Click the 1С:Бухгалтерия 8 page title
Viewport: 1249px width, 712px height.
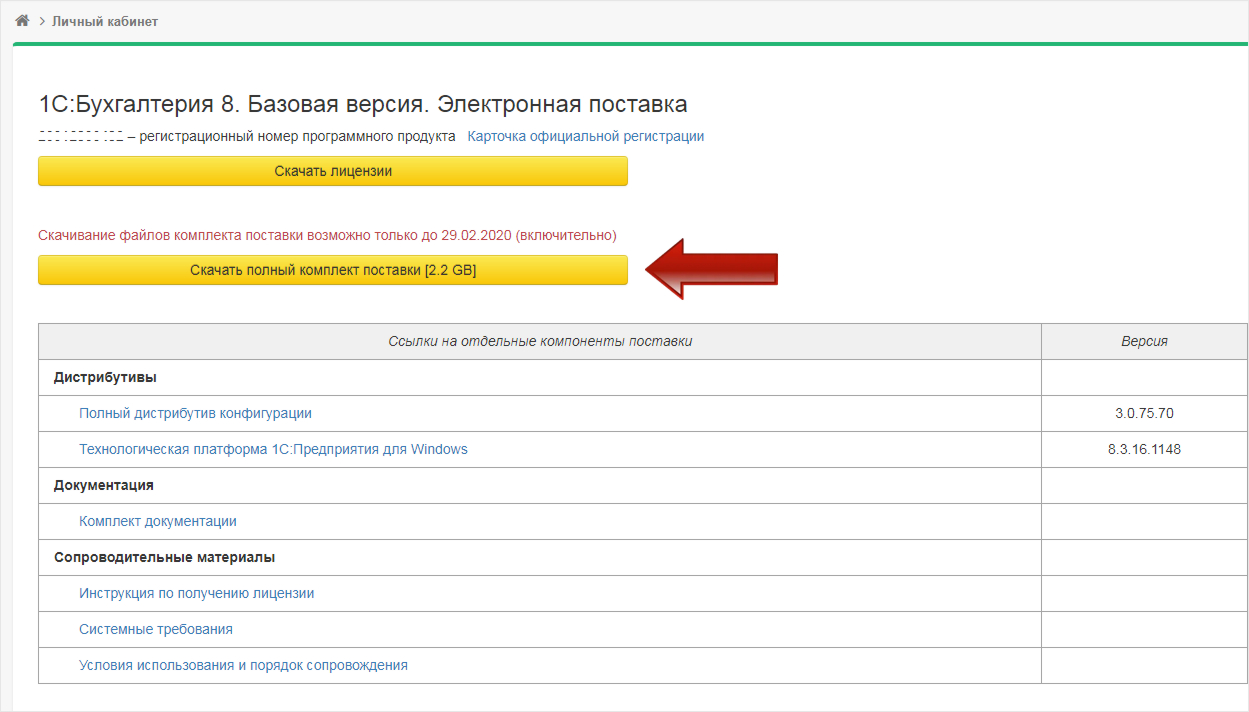point(363,104)
